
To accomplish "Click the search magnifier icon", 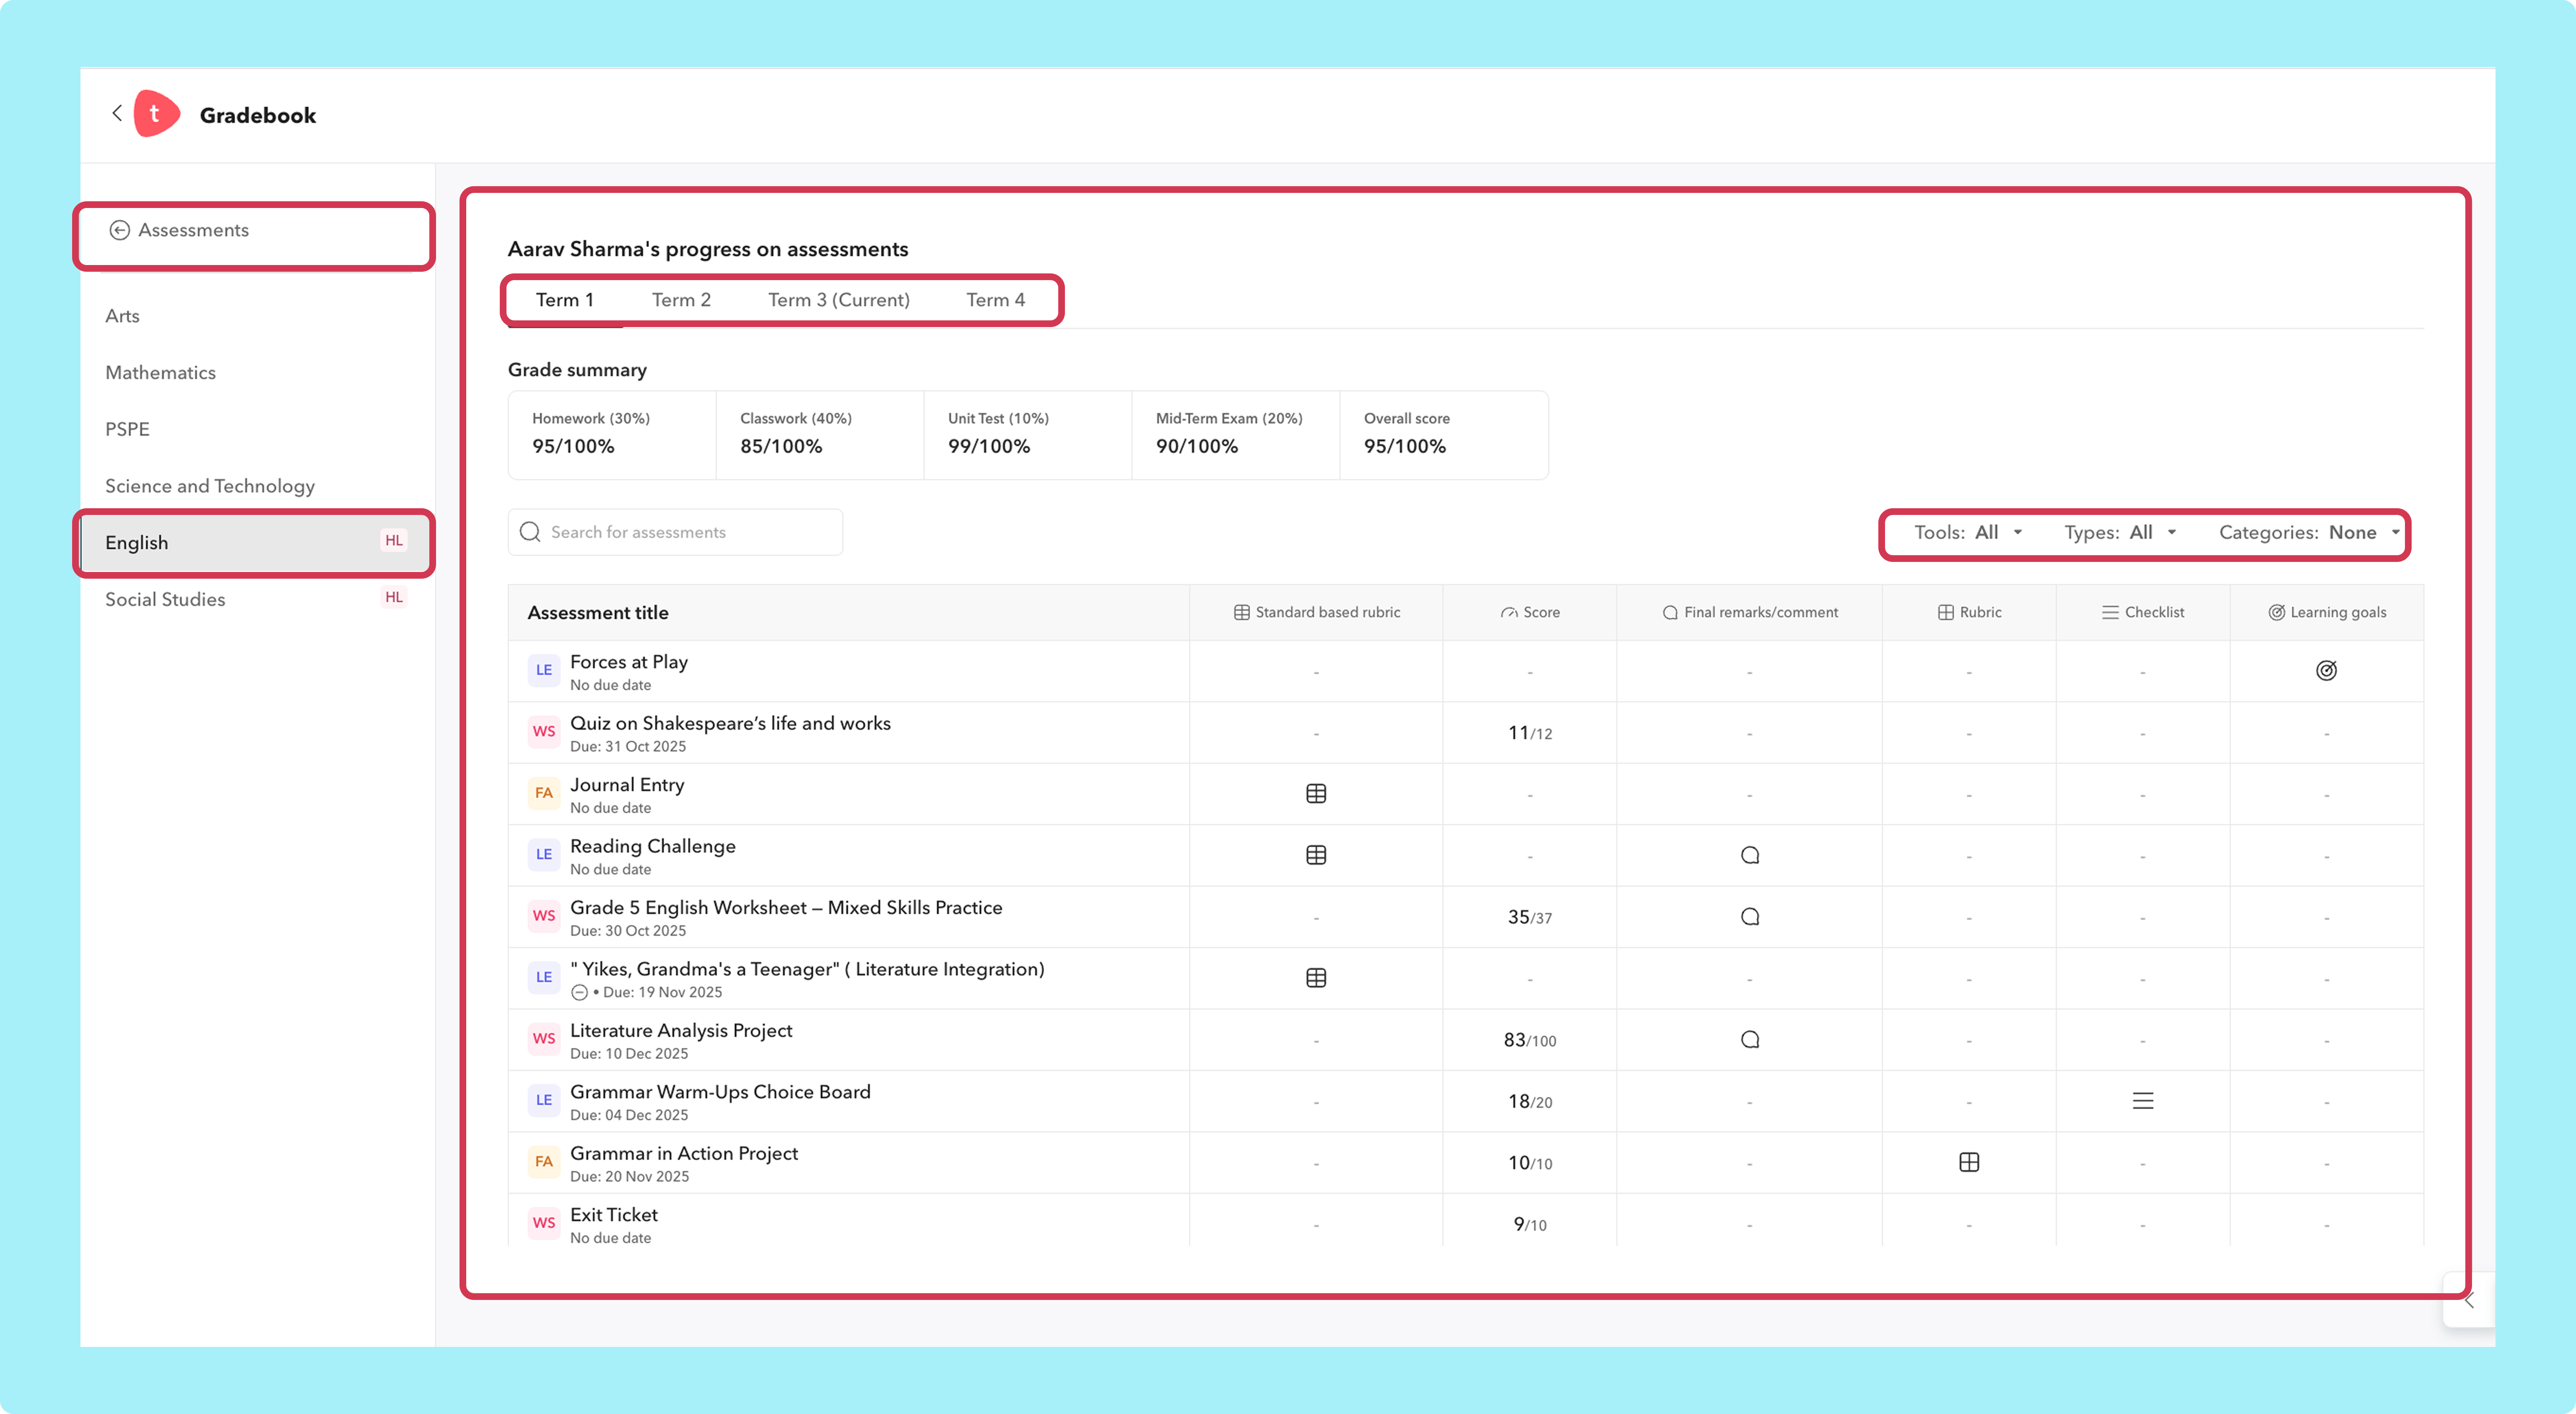I will pyautogui.click(x=530, y=532).
